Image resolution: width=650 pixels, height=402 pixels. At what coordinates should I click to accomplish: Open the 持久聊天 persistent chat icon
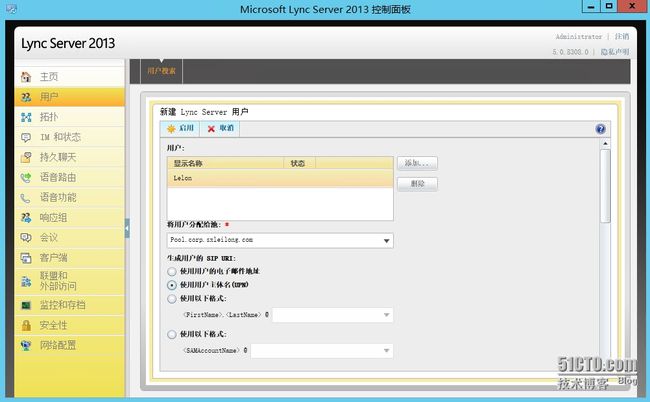click(x=26, y=157)
